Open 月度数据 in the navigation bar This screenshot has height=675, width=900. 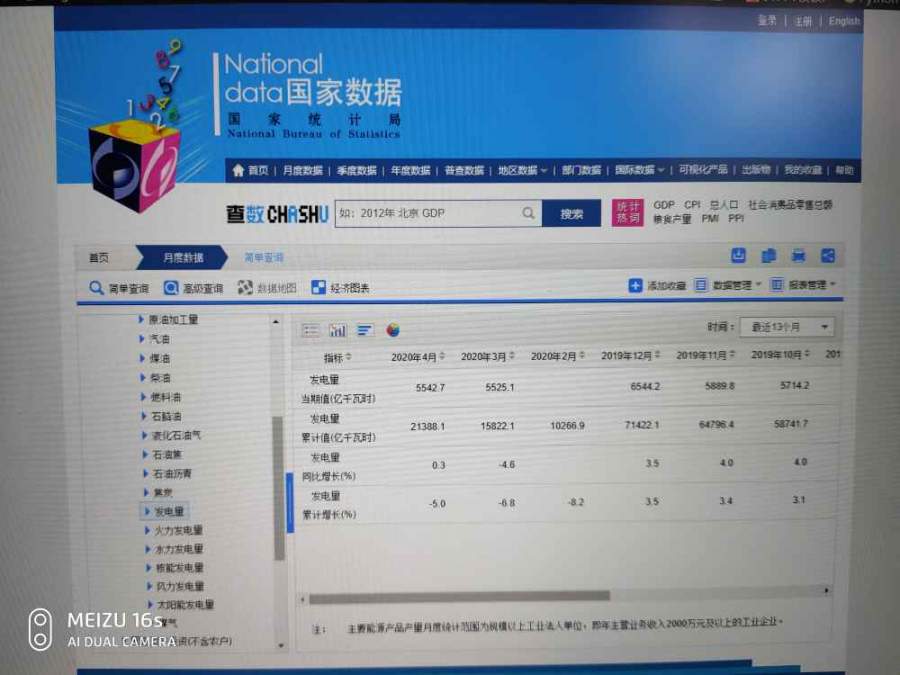(x=302, y=170)
